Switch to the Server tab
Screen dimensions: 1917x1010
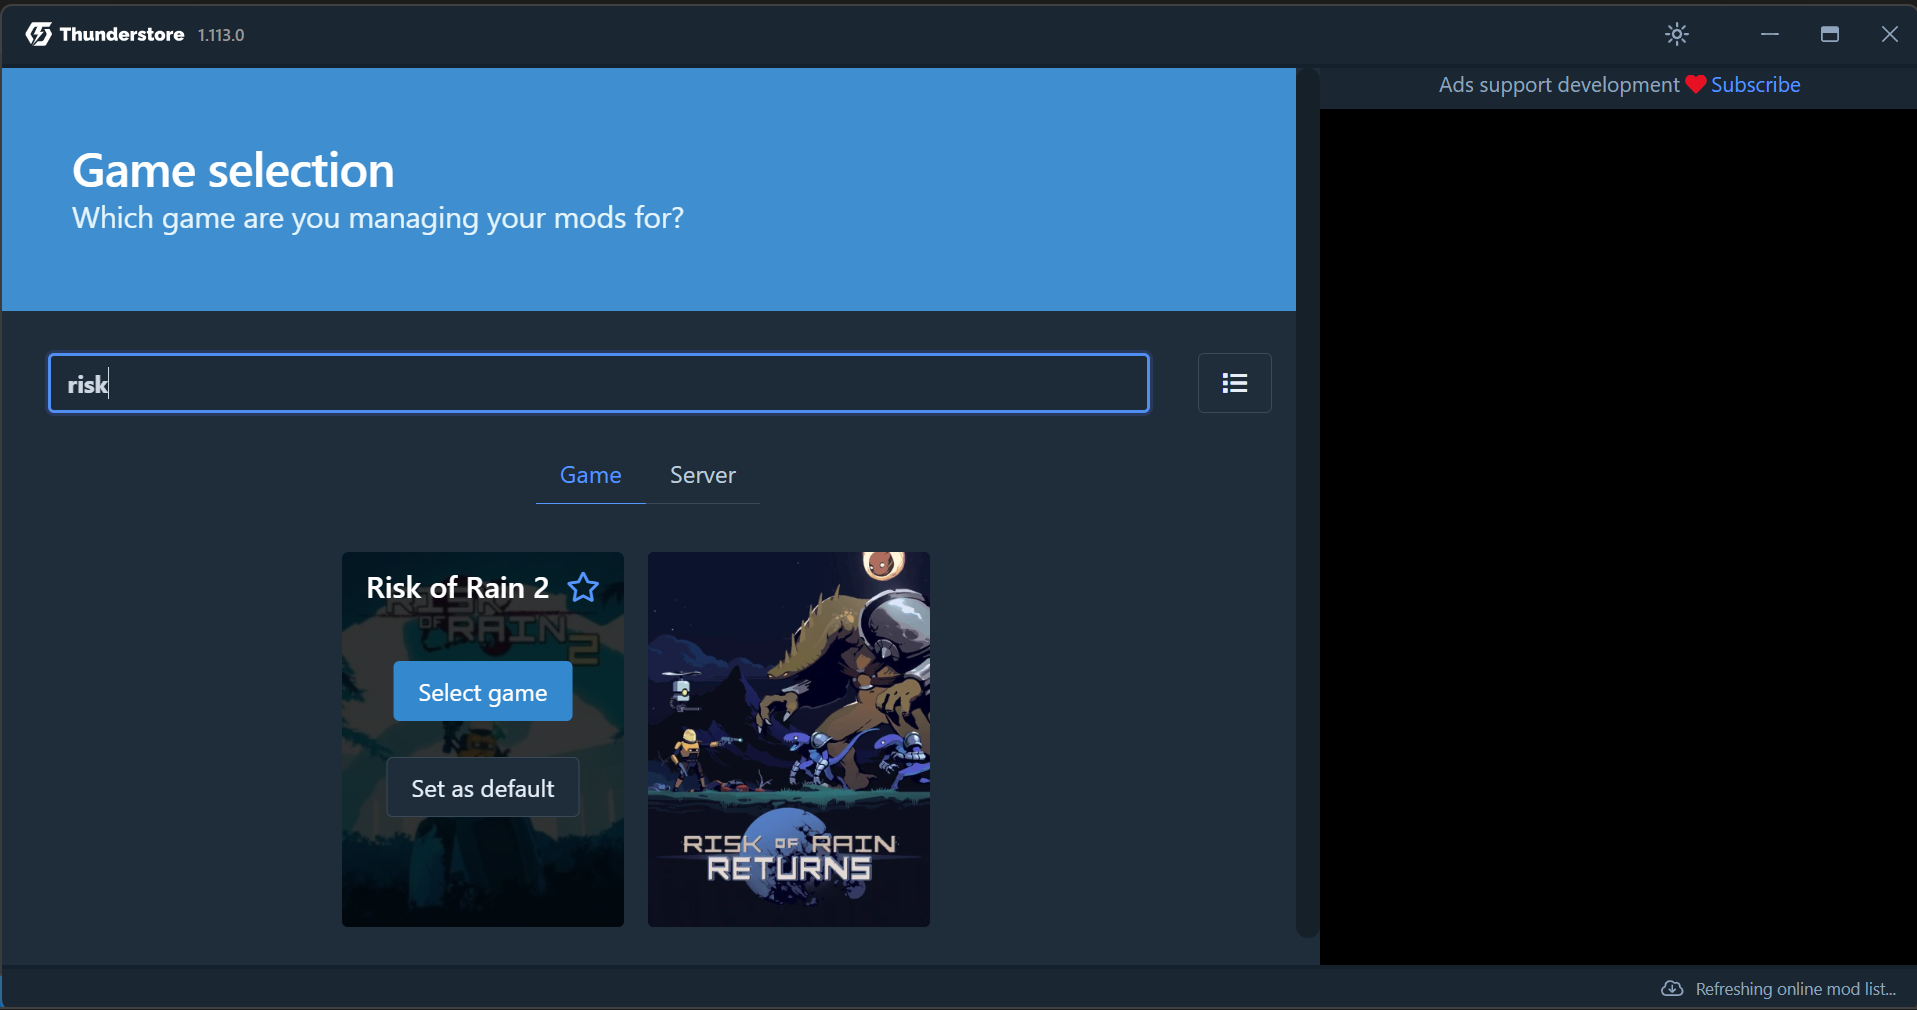coord(703,475)
